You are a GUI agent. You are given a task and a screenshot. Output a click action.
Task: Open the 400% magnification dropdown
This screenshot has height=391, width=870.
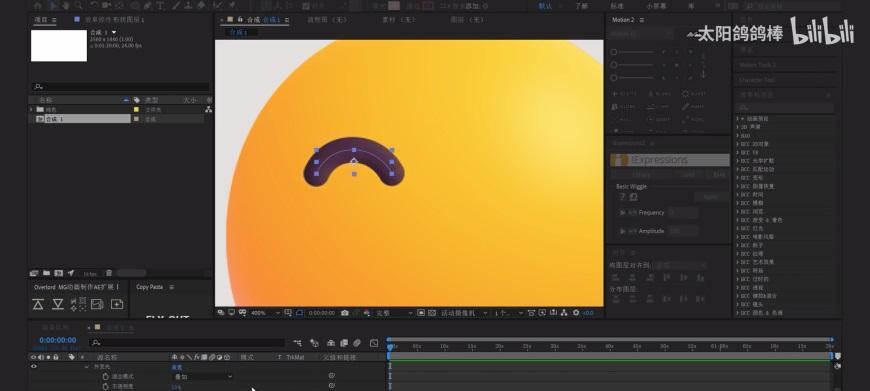pyautogui.click(x=265, y=313)
